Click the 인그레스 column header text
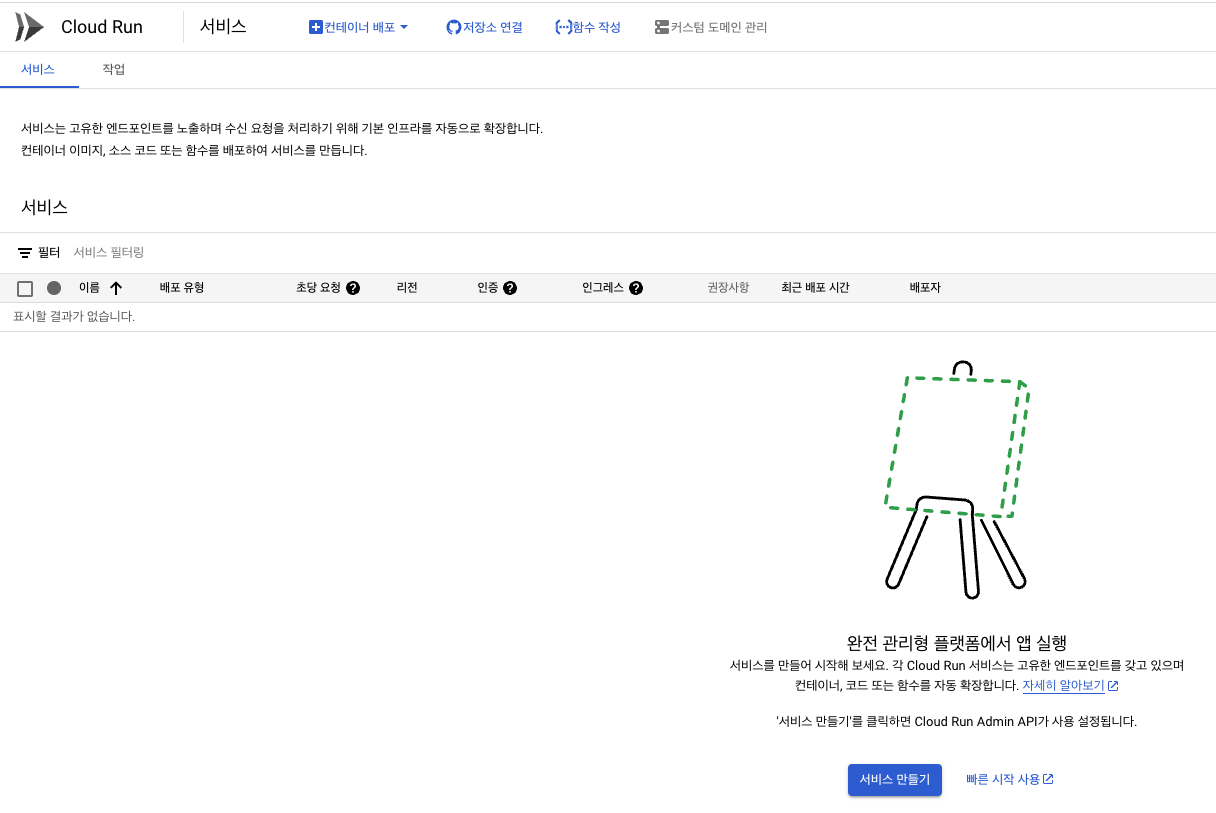Screen dimensions: 1216x813 point(603,288)
